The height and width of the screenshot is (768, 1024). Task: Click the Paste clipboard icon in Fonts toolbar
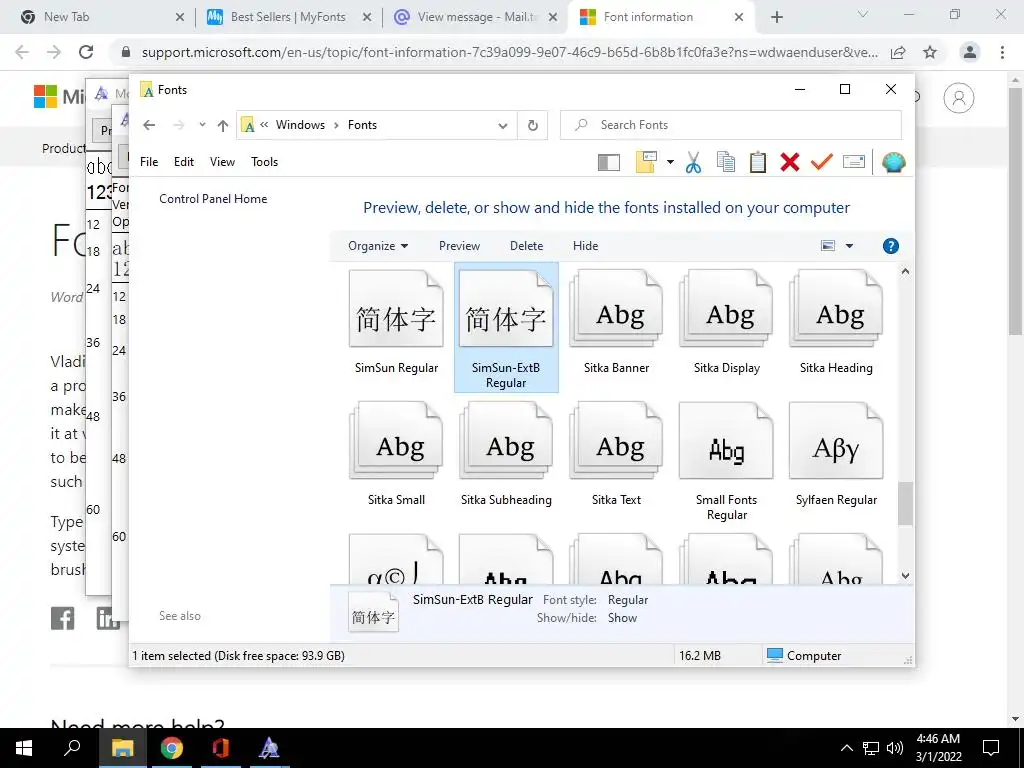pos(758,162)
